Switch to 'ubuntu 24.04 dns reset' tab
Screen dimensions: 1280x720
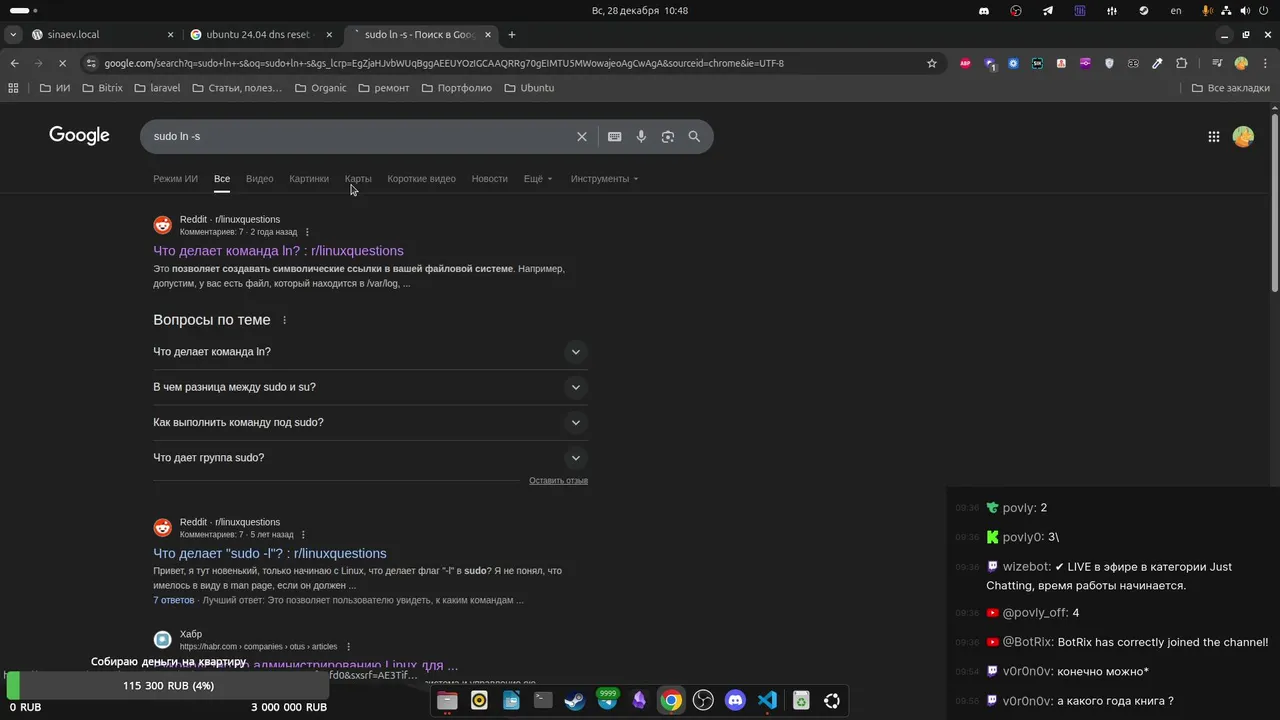coord(261,34)
